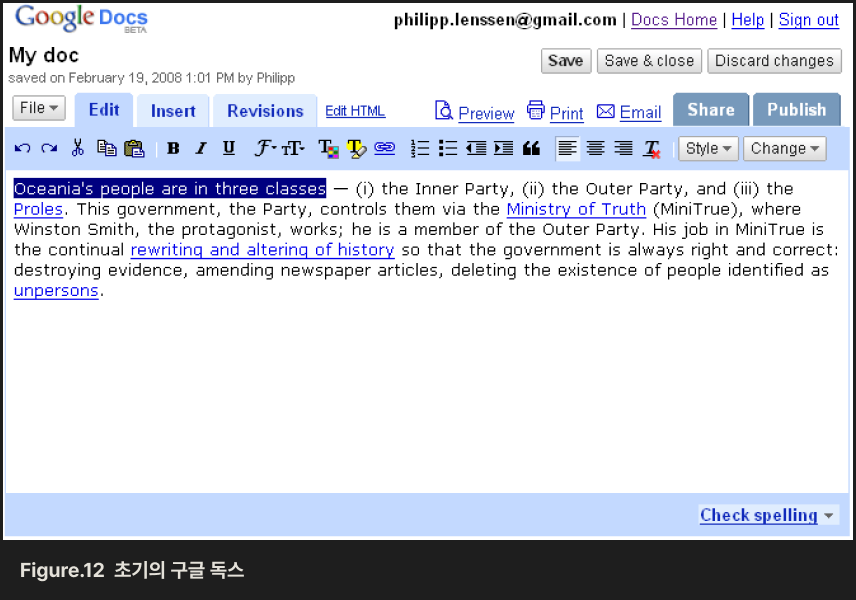Expand the Style dropdown

coord(708,148)
